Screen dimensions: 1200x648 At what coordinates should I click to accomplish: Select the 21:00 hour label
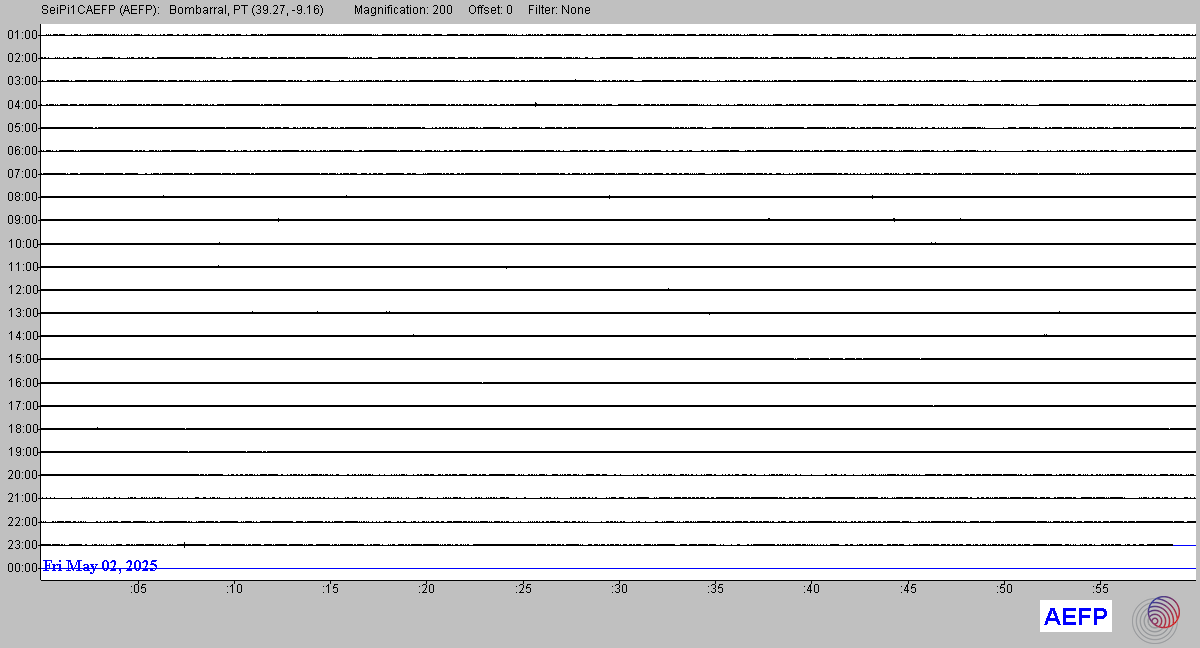click(22, 498)
